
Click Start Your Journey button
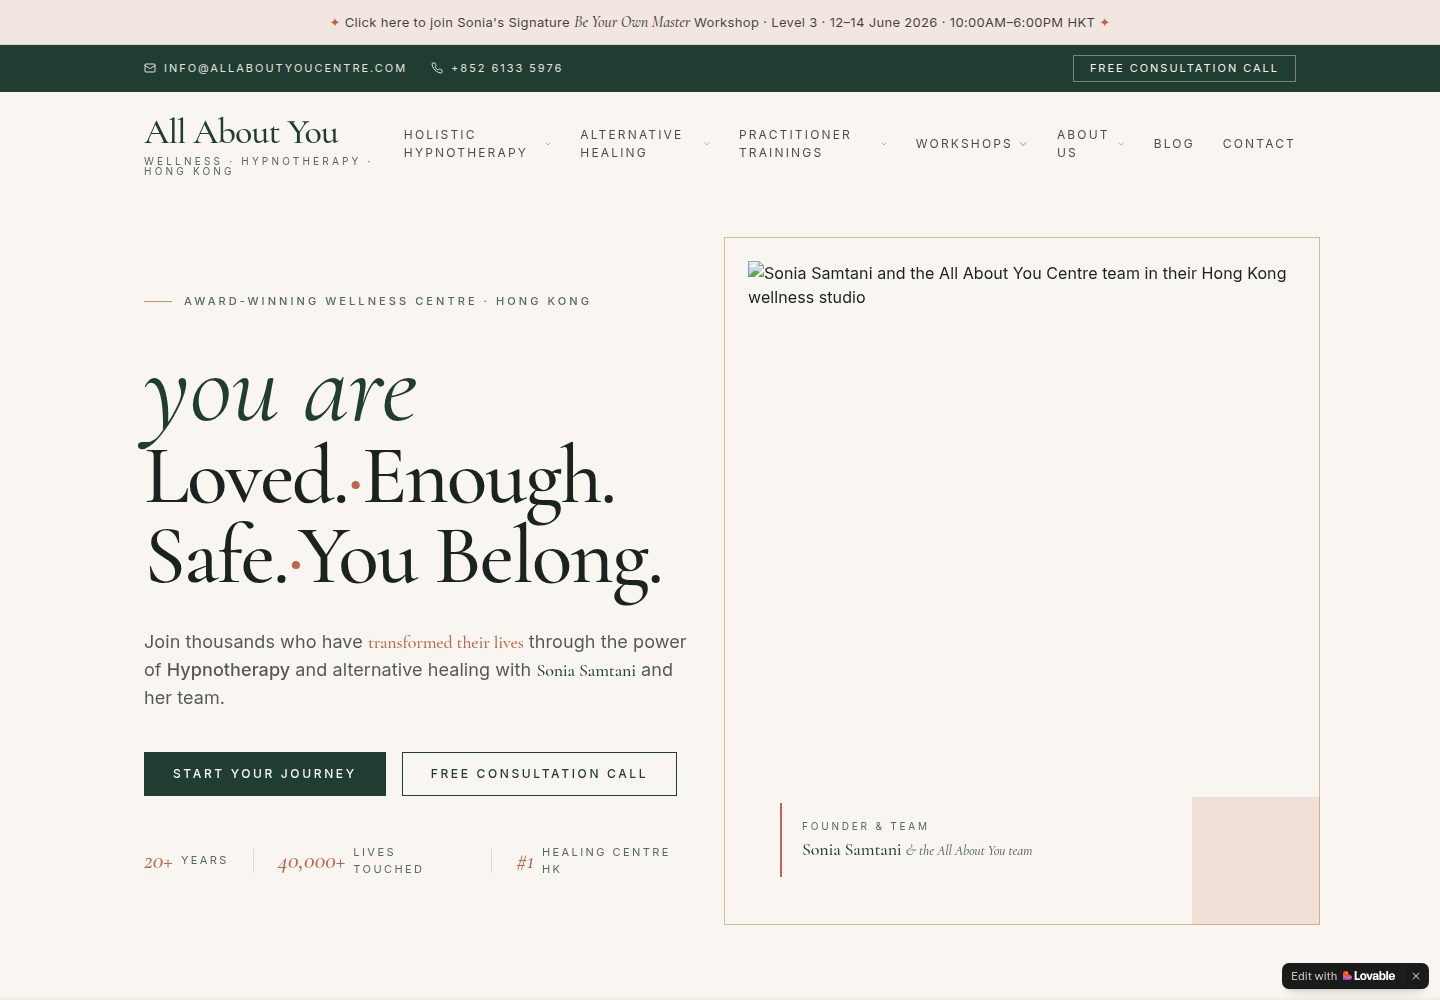coord(265,774)
